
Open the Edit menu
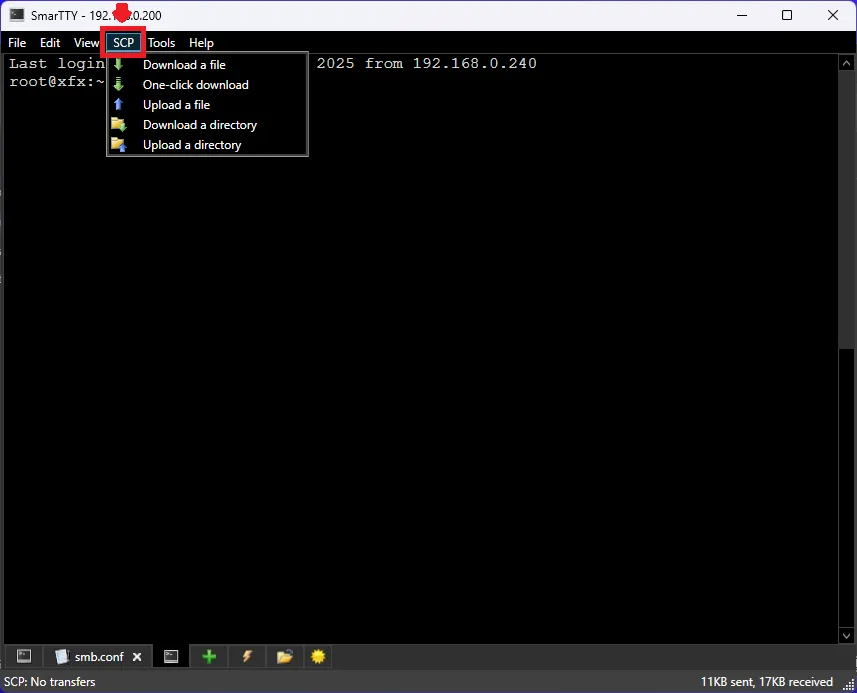[50, 43]
